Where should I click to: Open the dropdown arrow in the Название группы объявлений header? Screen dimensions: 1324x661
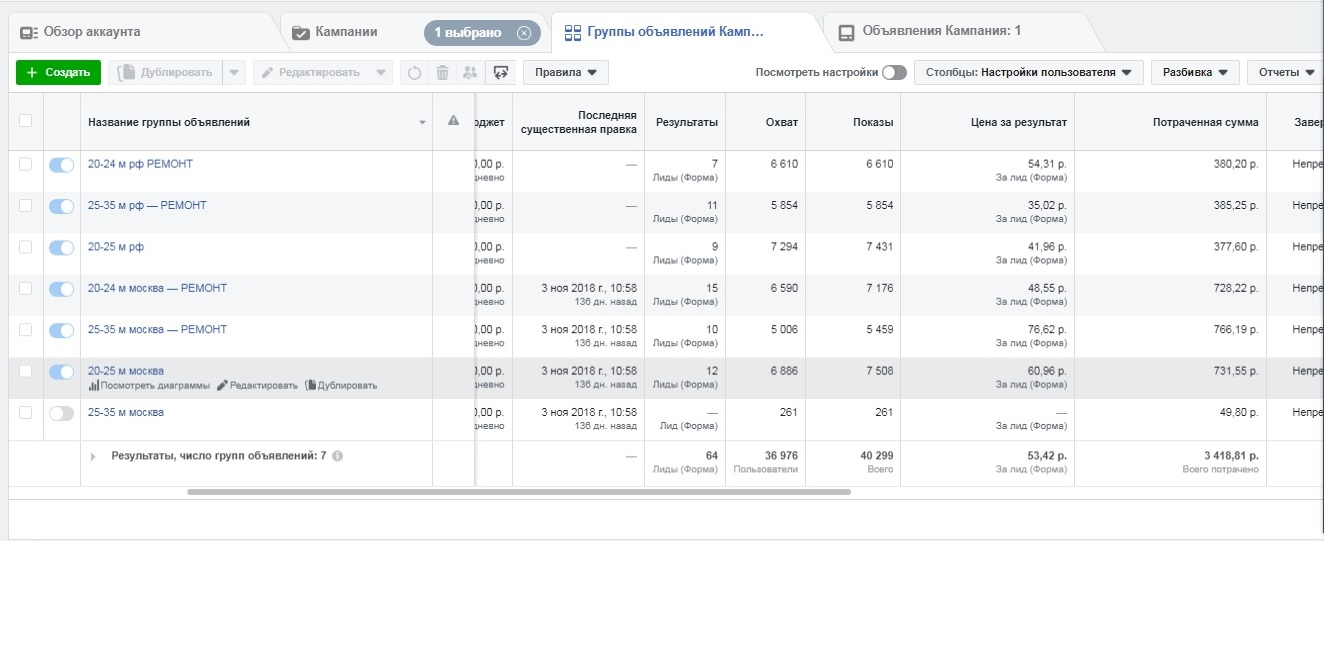[x=422, y=122]
